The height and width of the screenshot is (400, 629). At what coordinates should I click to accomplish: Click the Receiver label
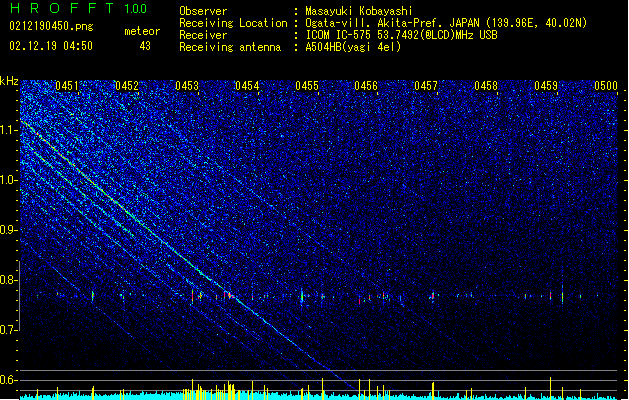tap(203, 35)
